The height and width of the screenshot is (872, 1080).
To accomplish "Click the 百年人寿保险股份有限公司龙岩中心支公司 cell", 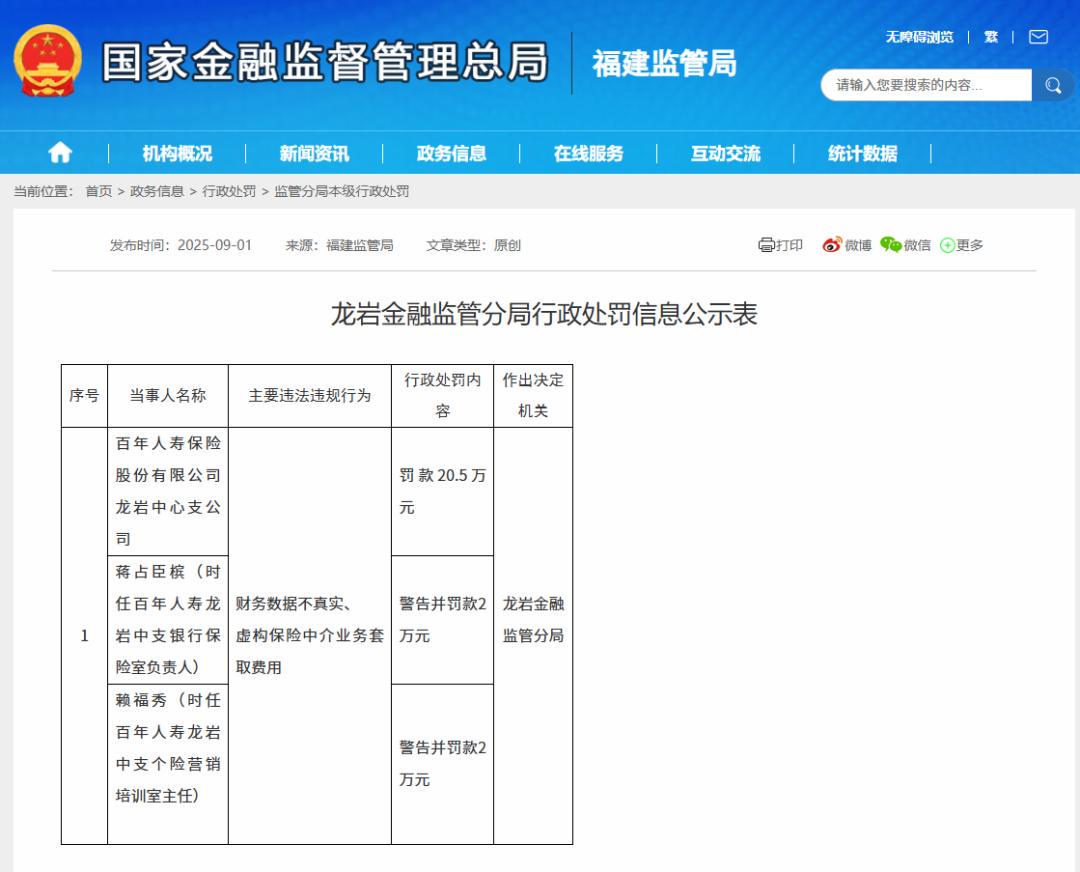I will 168,491.
